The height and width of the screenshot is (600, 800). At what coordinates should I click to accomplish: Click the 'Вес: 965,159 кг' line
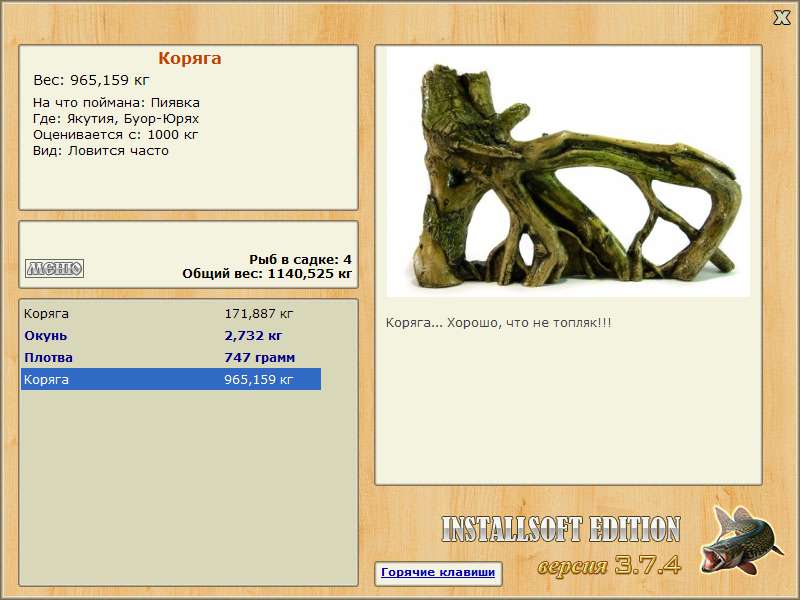pyautogui.click(x=91, y=80)
